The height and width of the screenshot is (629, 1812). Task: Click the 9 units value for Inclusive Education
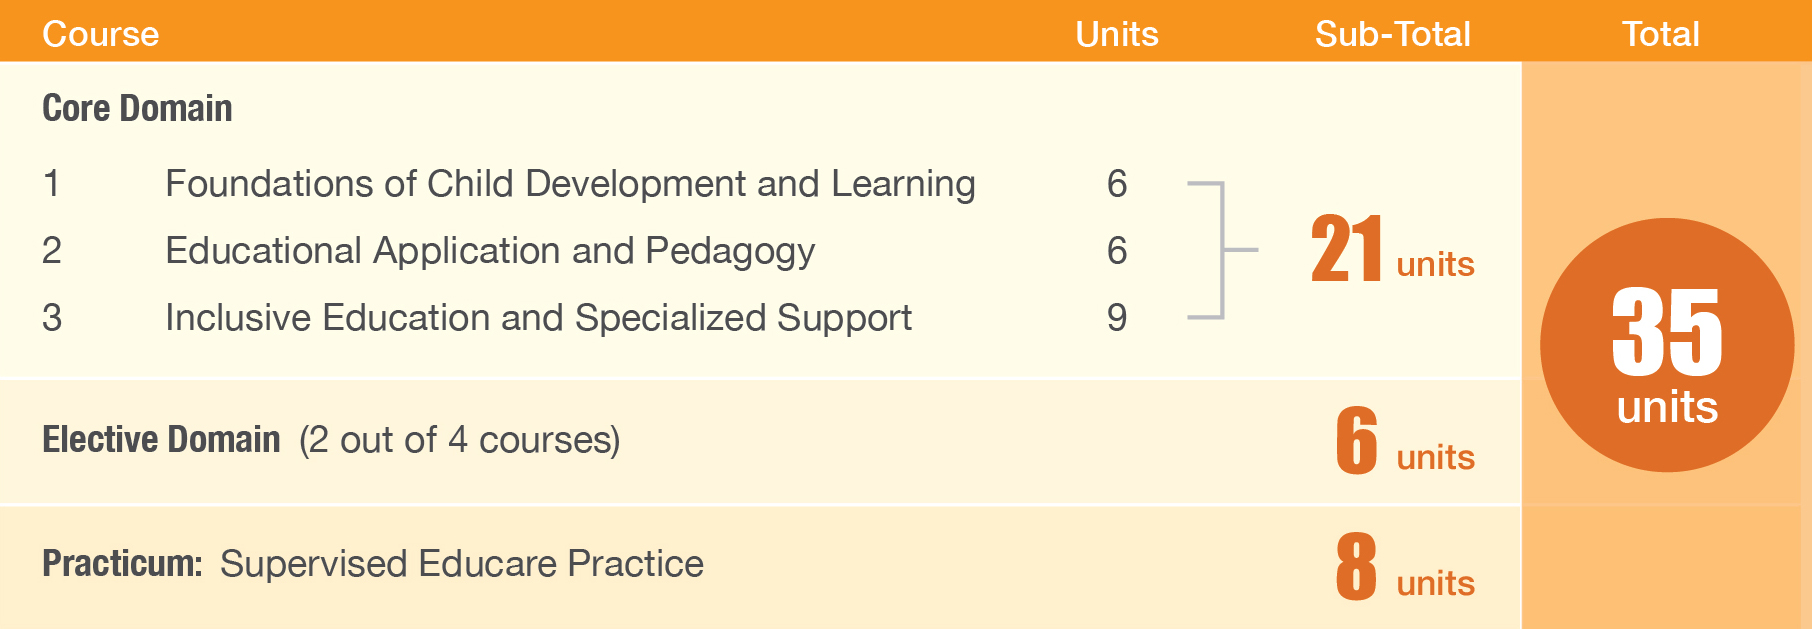tap(1117, 318)
